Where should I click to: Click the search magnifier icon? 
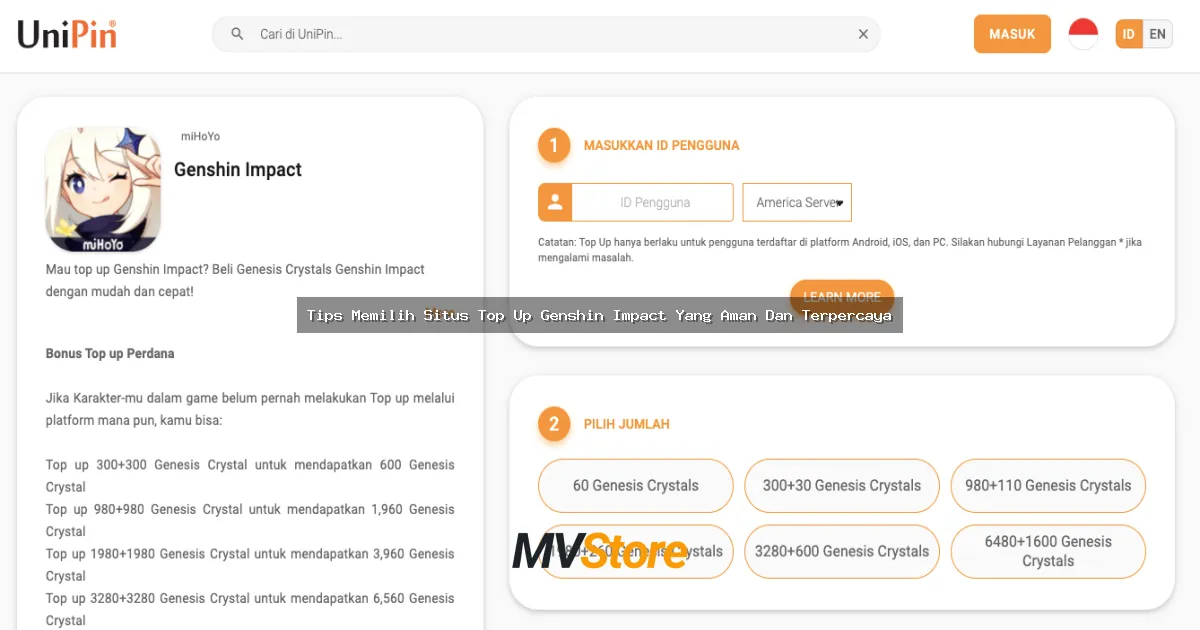(x=237, y=34)
